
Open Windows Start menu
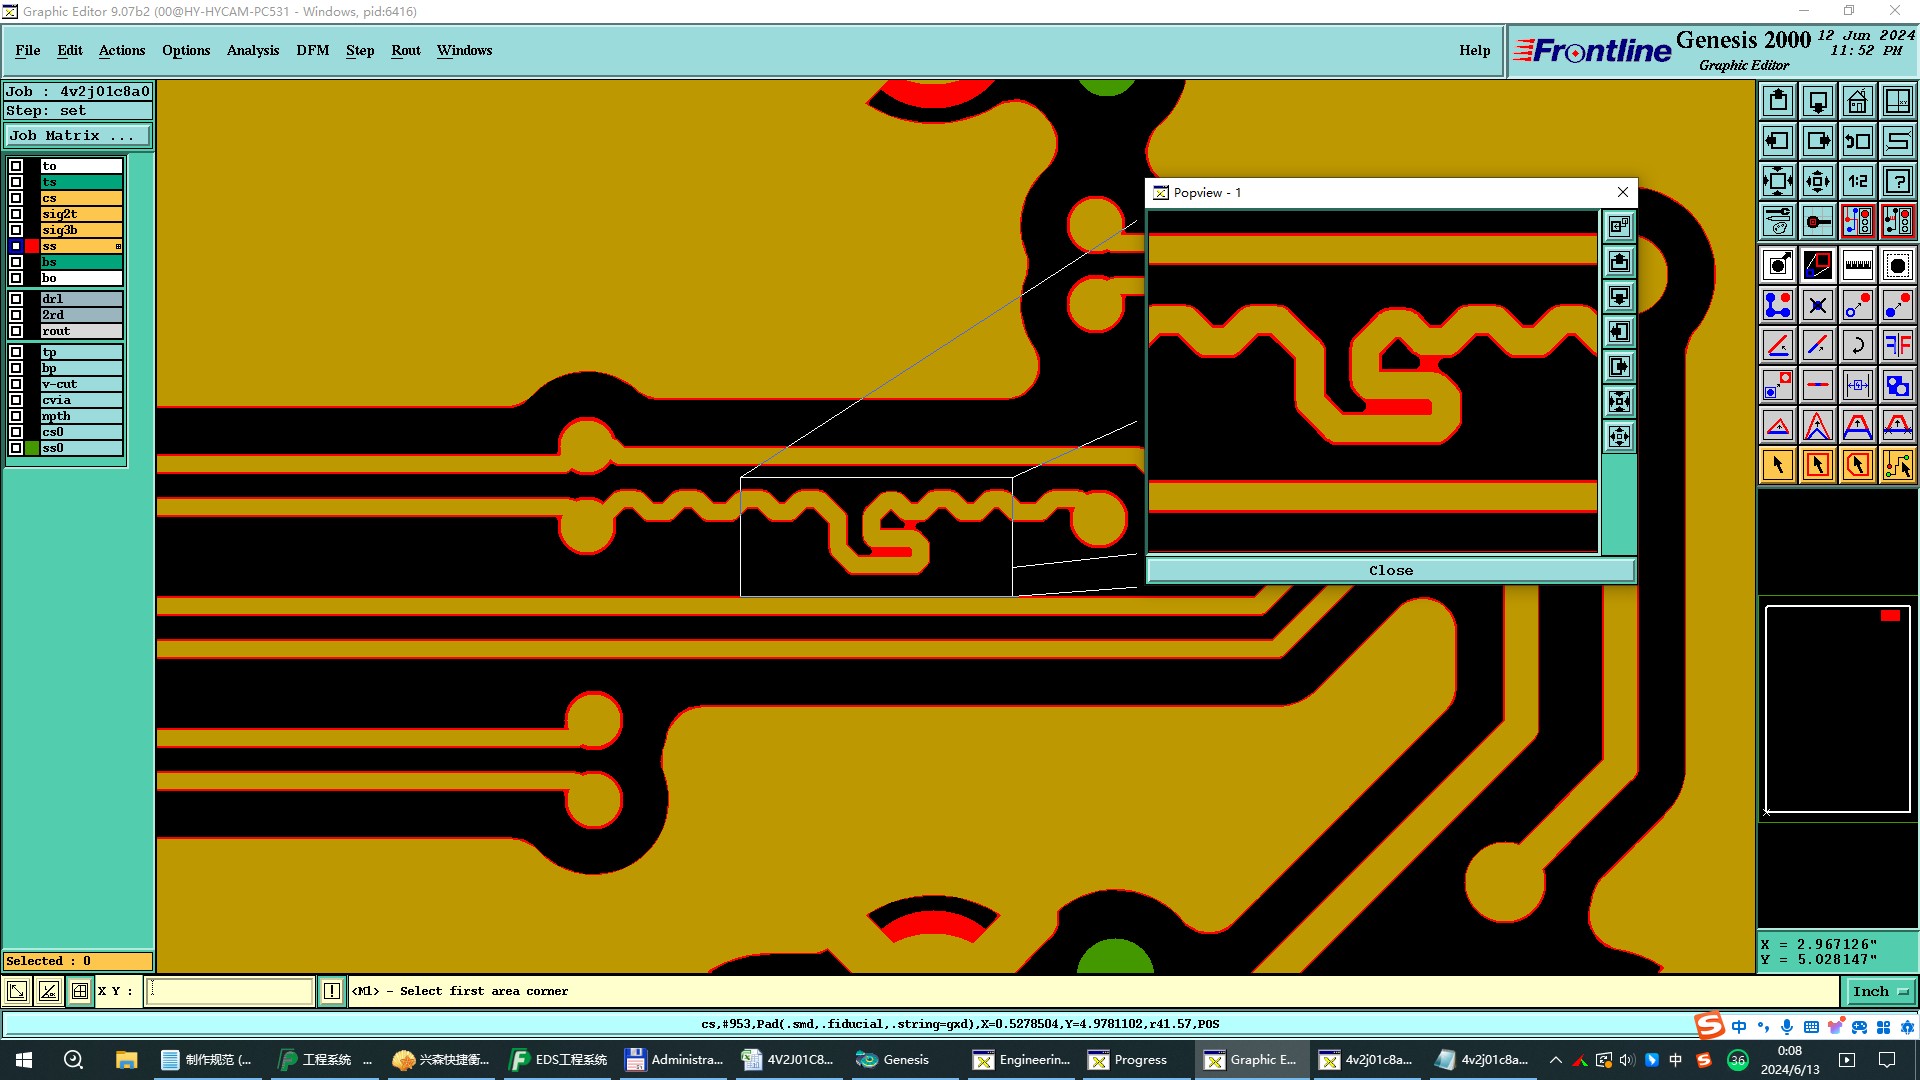click(24, 1060)
